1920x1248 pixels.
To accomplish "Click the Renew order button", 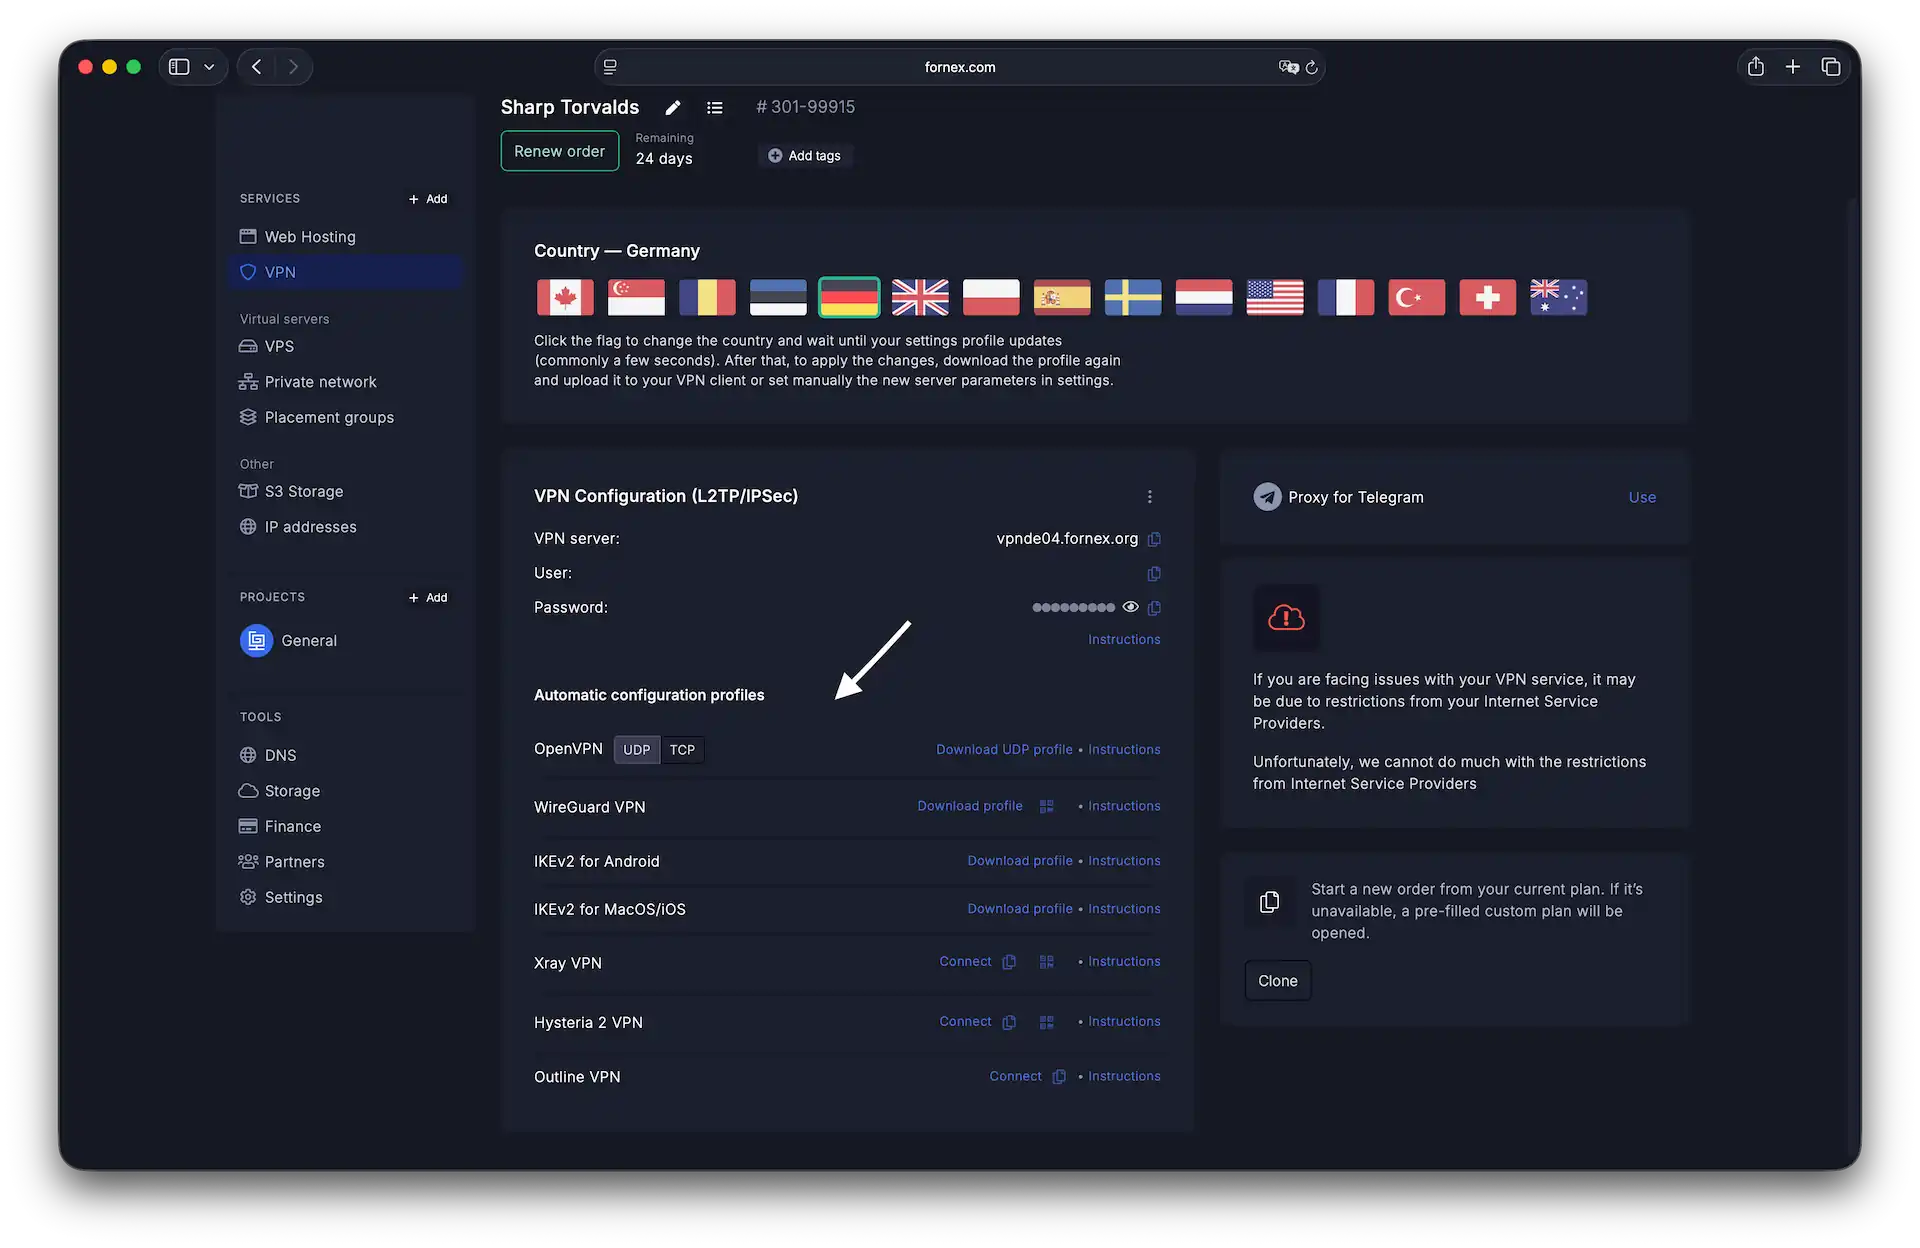I will (x=559, y=151).
